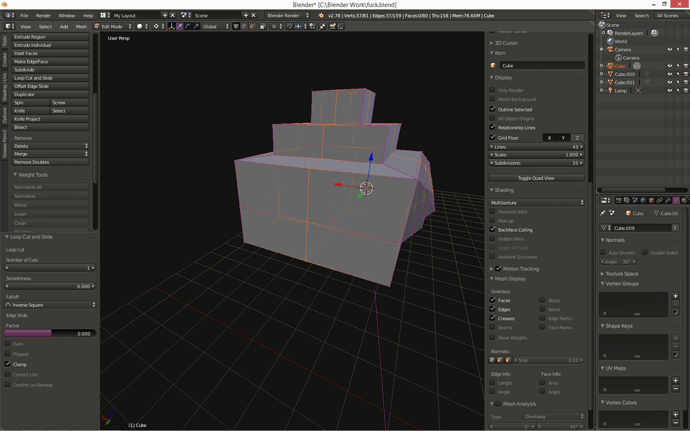Screen dimensions: 690x431
Task: Click the Cube.000 mesh icon in outliner
Action: [x=609, y=74]
